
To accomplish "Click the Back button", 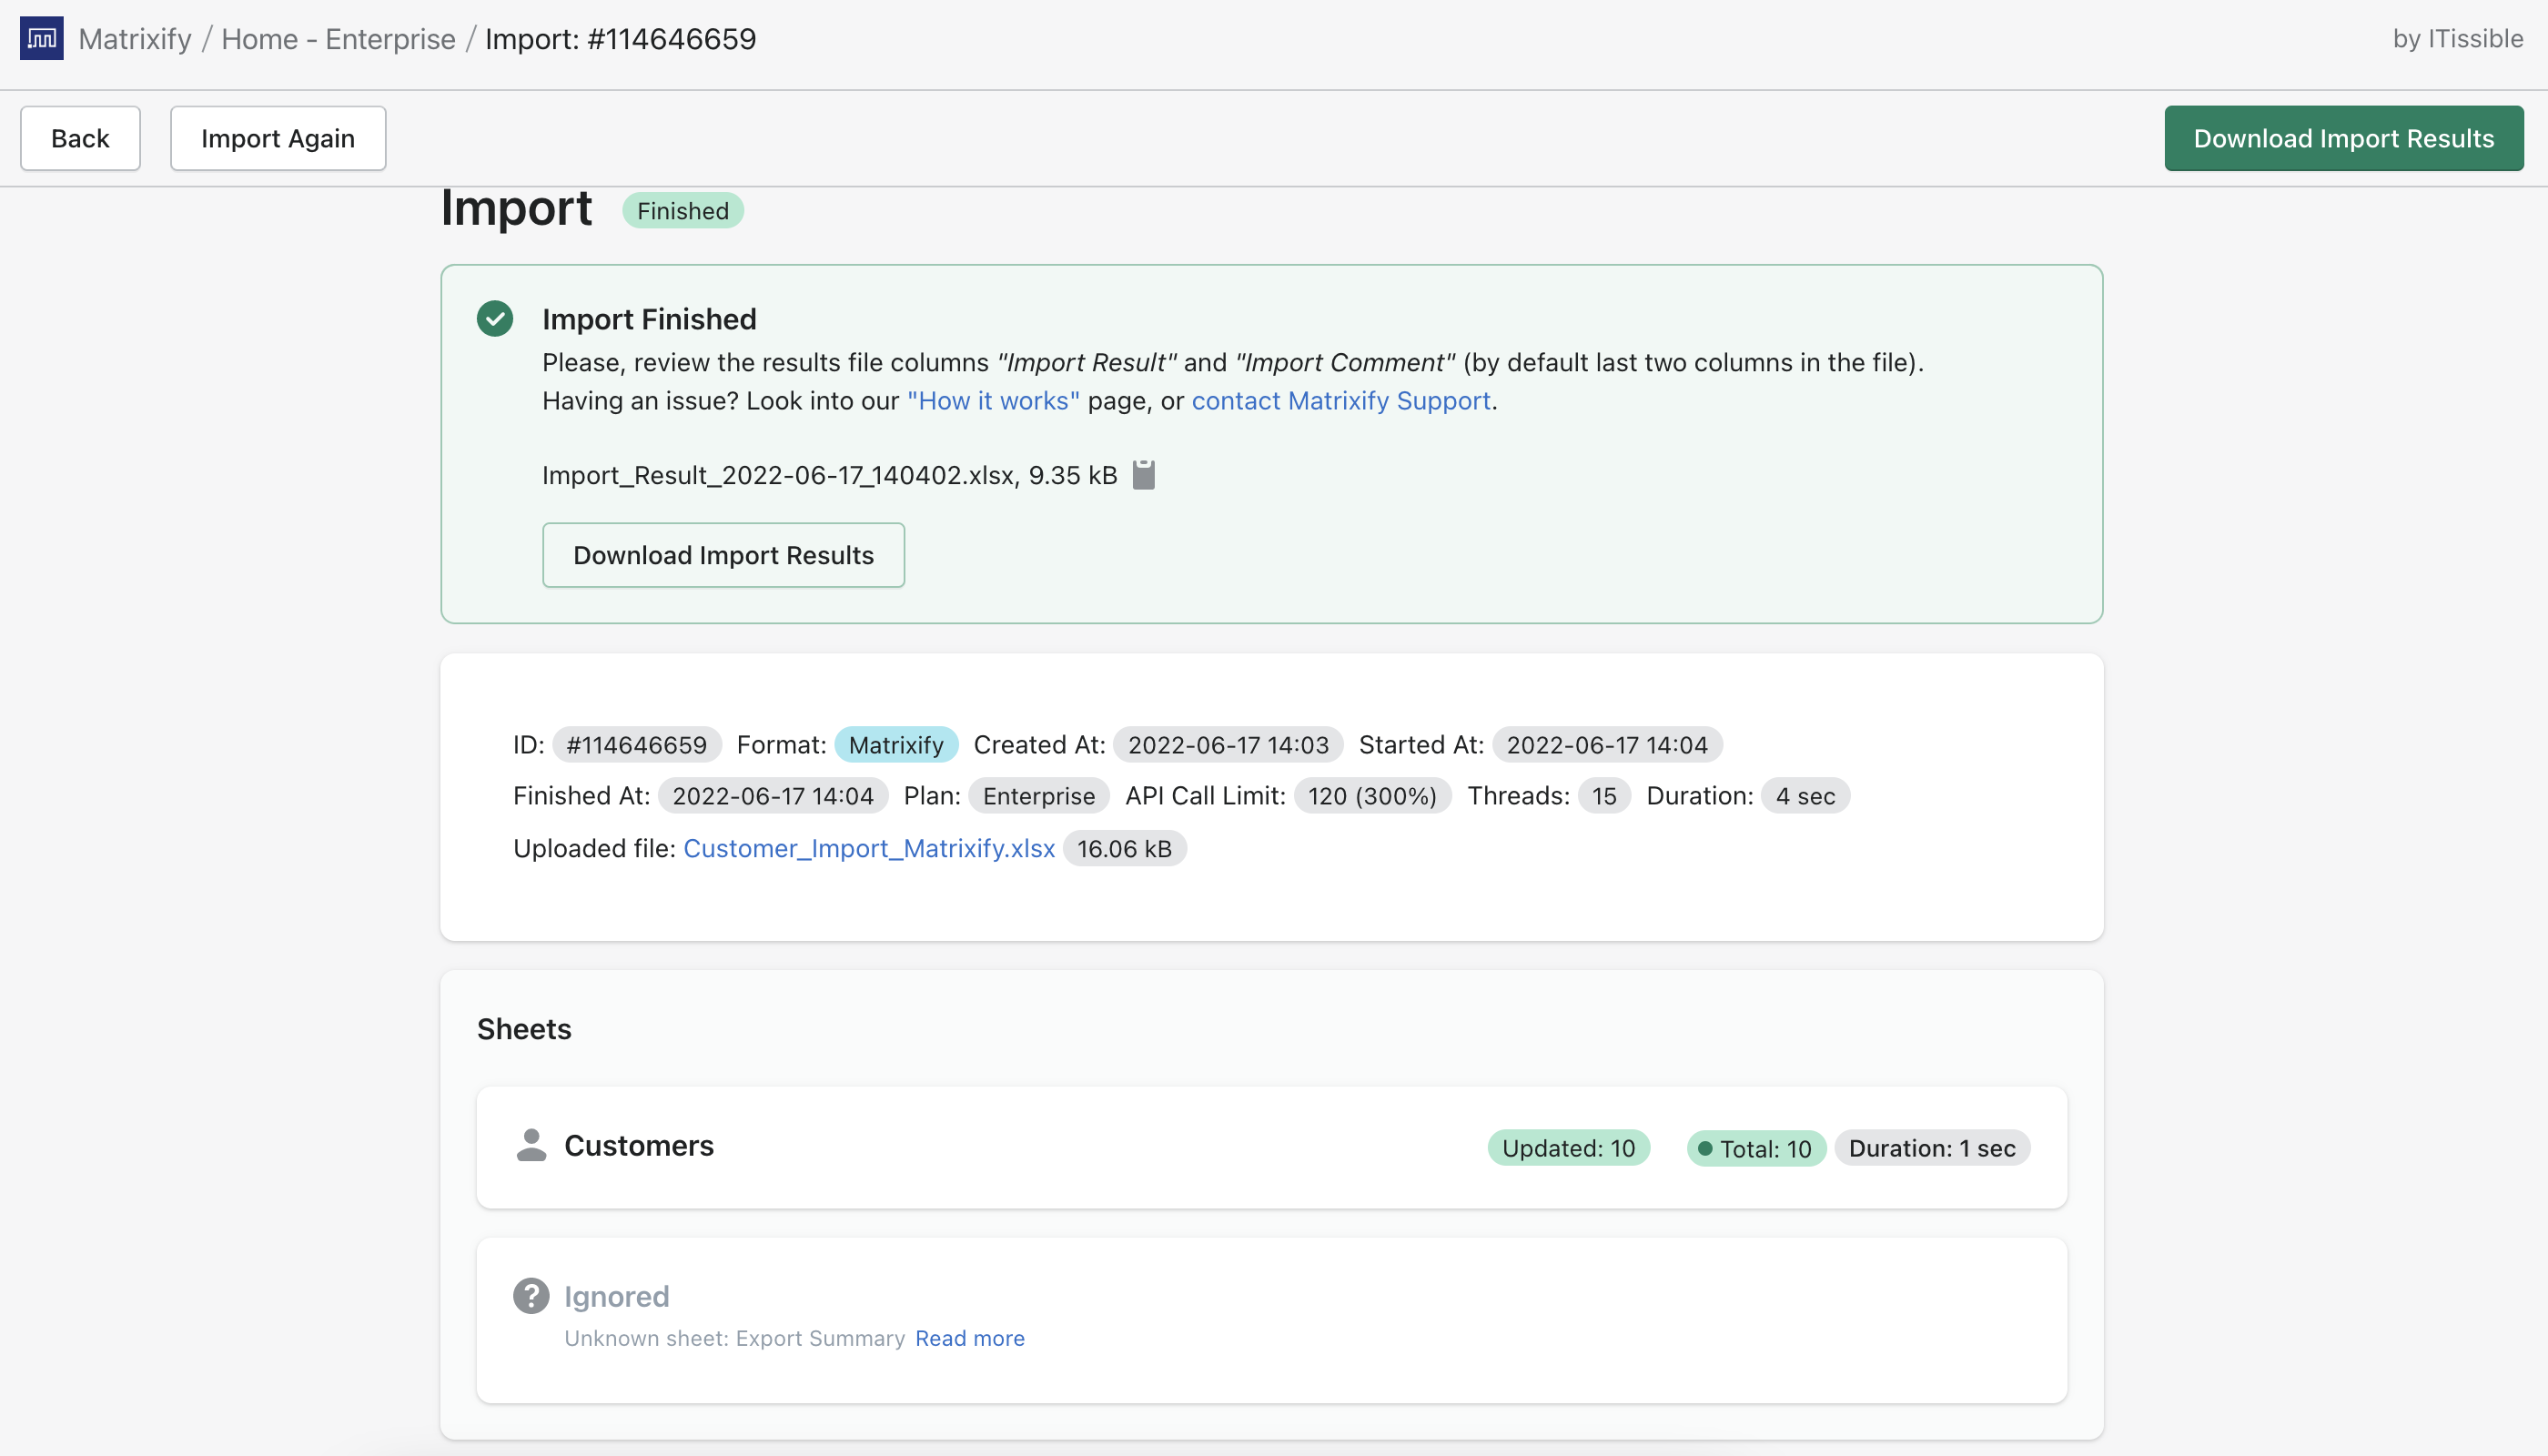I will (80, 138).
